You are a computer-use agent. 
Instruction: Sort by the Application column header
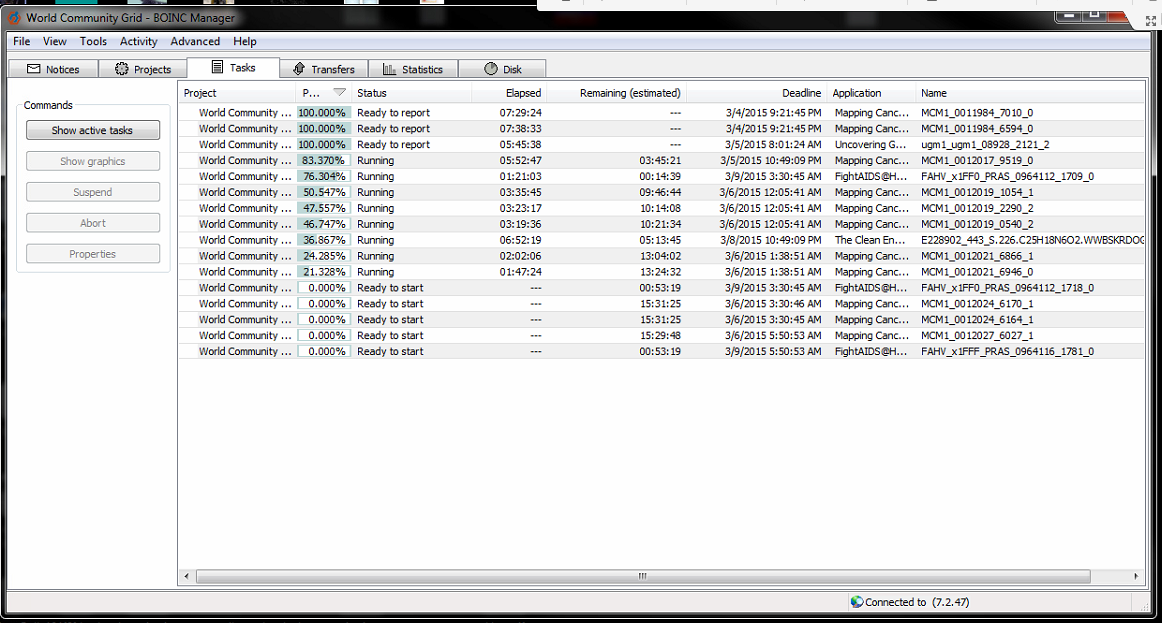[872, 93]
